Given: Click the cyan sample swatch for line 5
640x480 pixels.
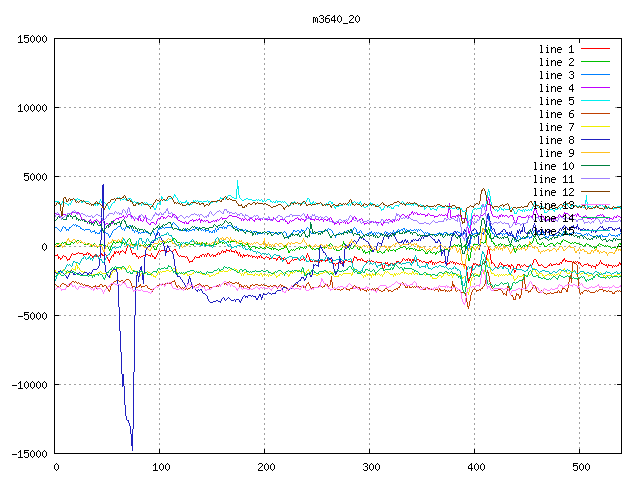Looking at the screenshot, I should [596, 101].
